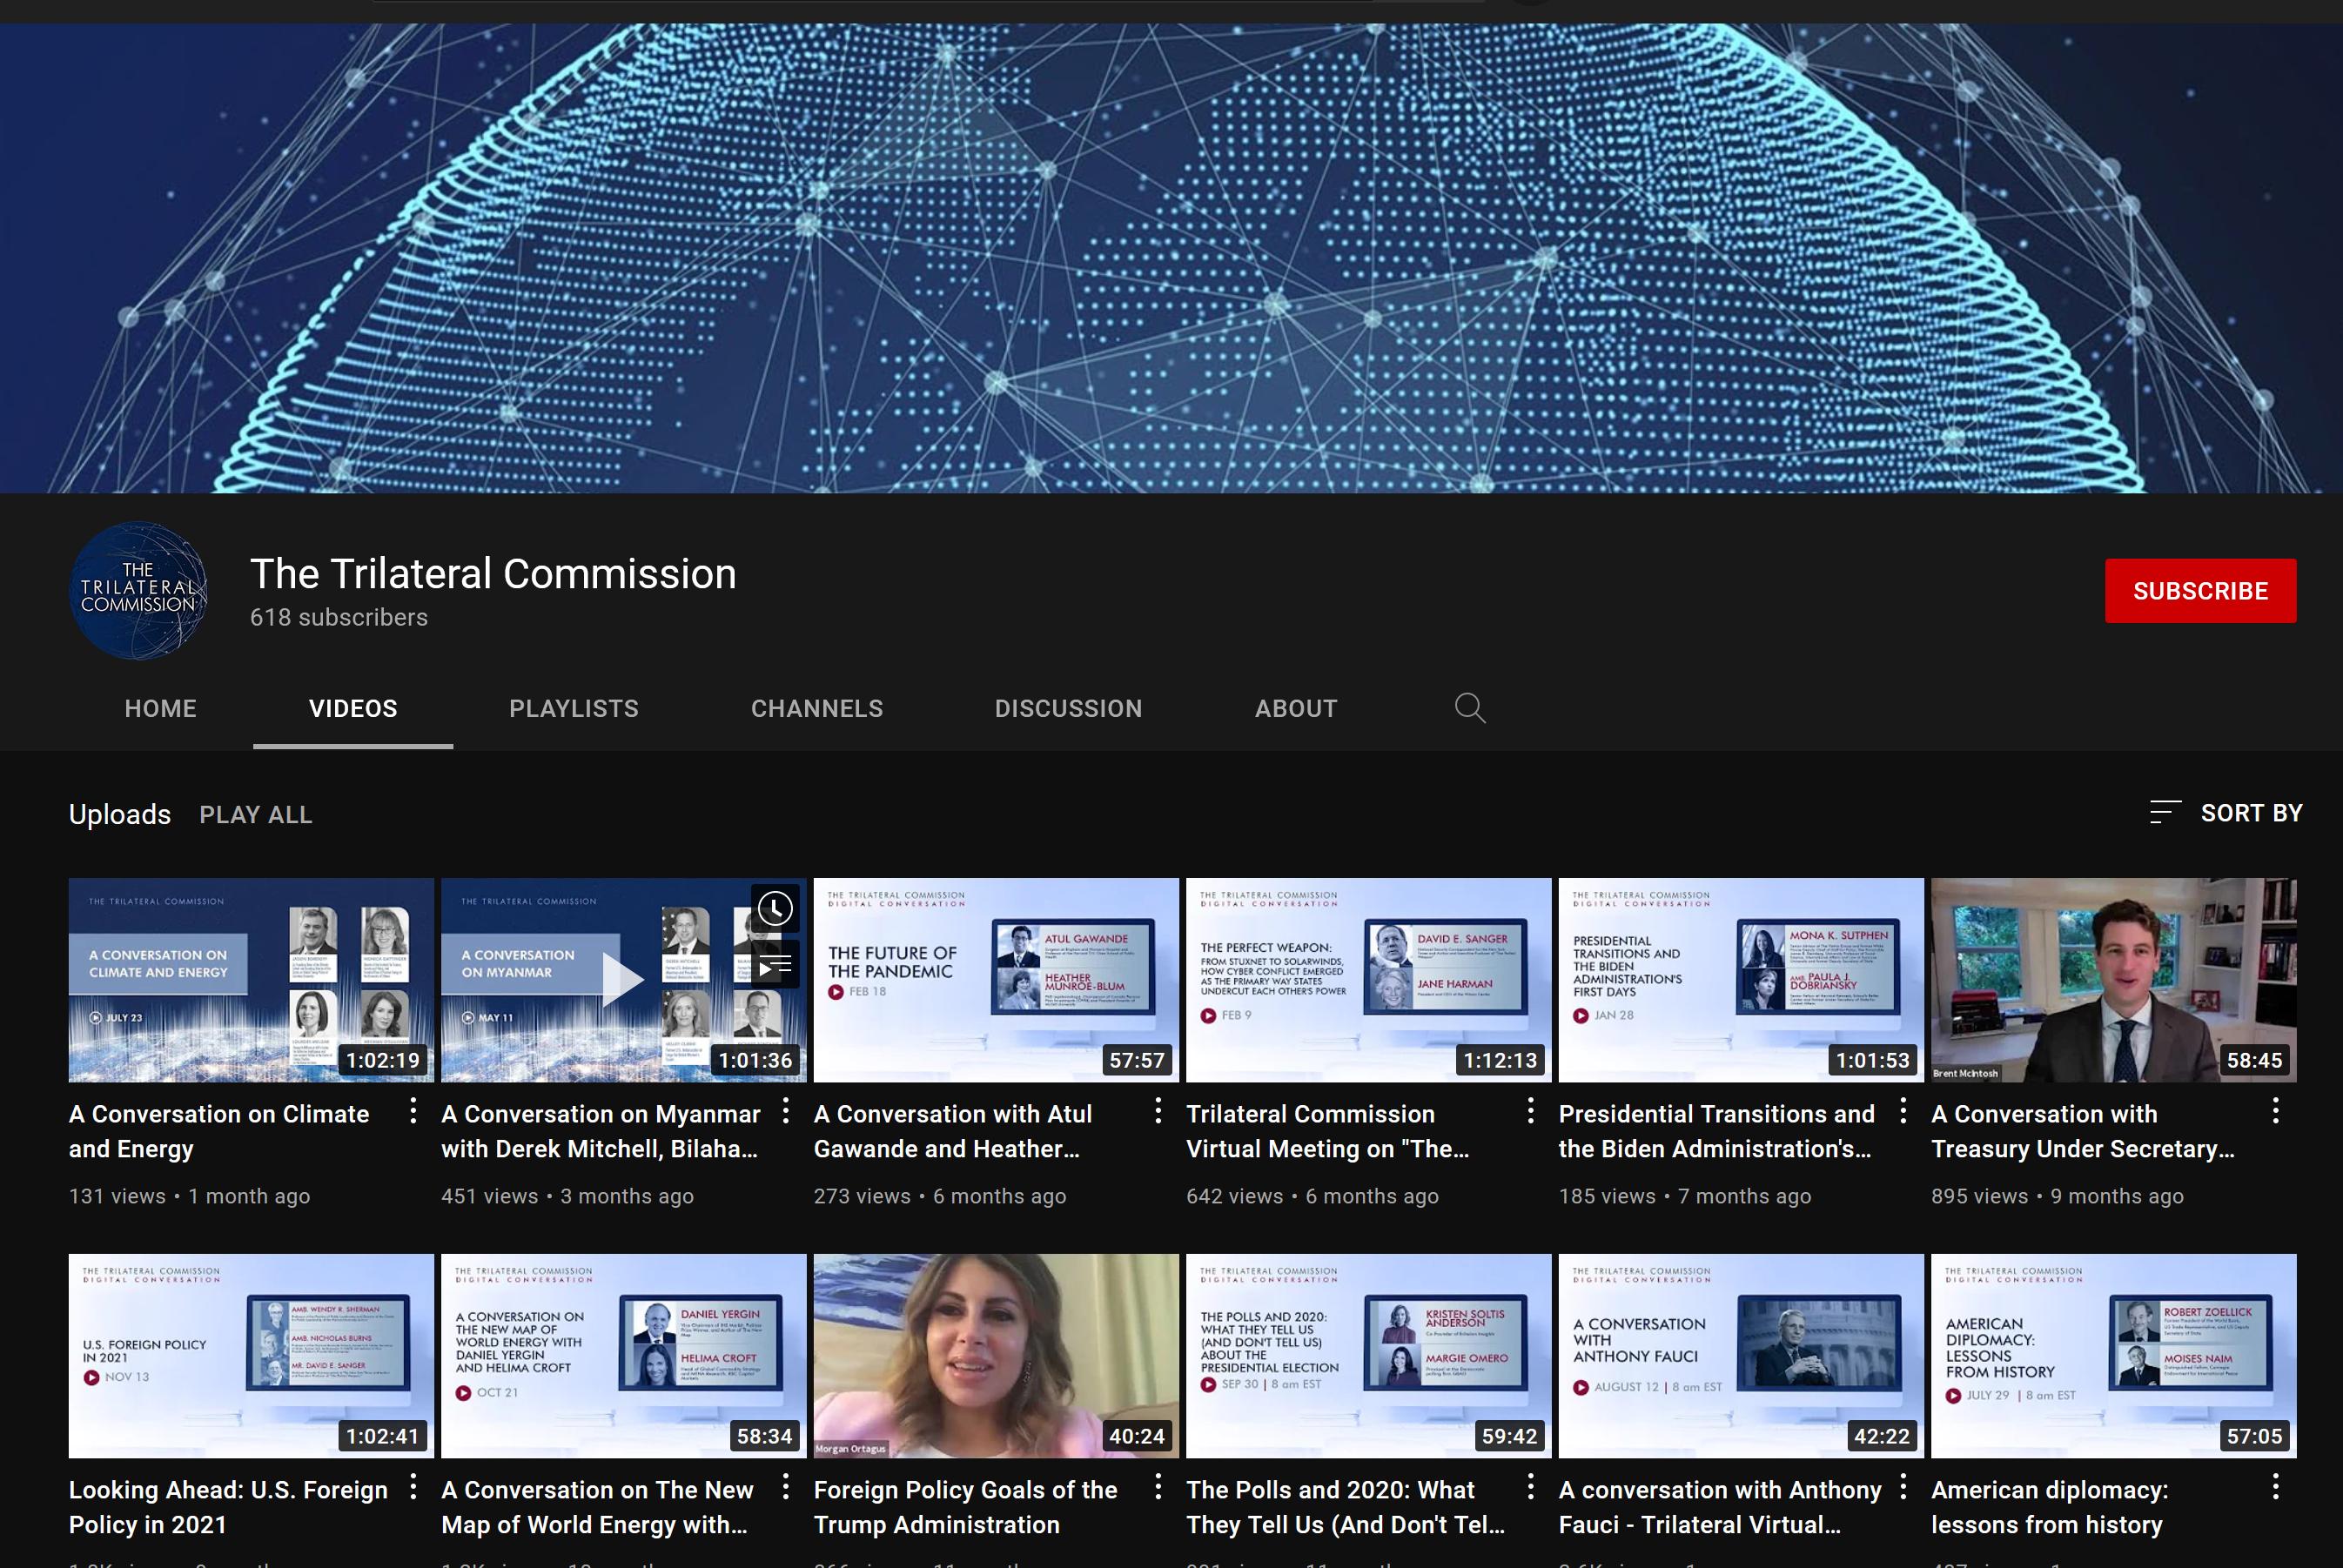Open three-dot menu for Myanmar video

[786, 1111]
